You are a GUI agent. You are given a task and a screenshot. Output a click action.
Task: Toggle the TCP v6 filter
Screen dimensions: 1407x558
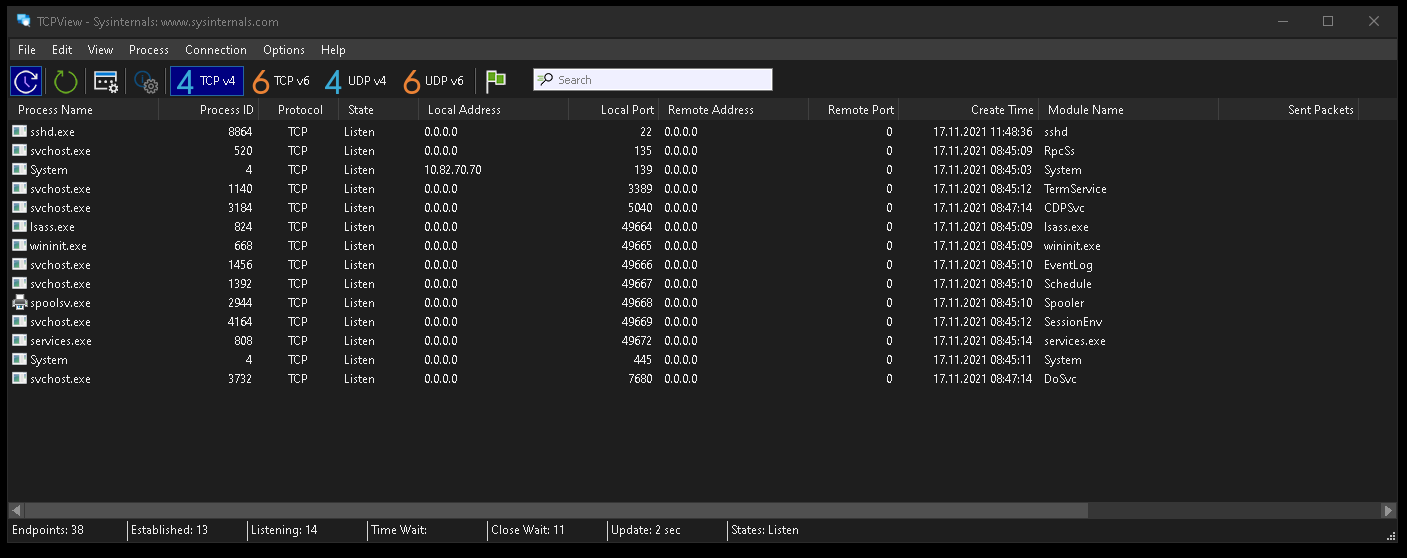pyautogui.click(x=281, y=81)
